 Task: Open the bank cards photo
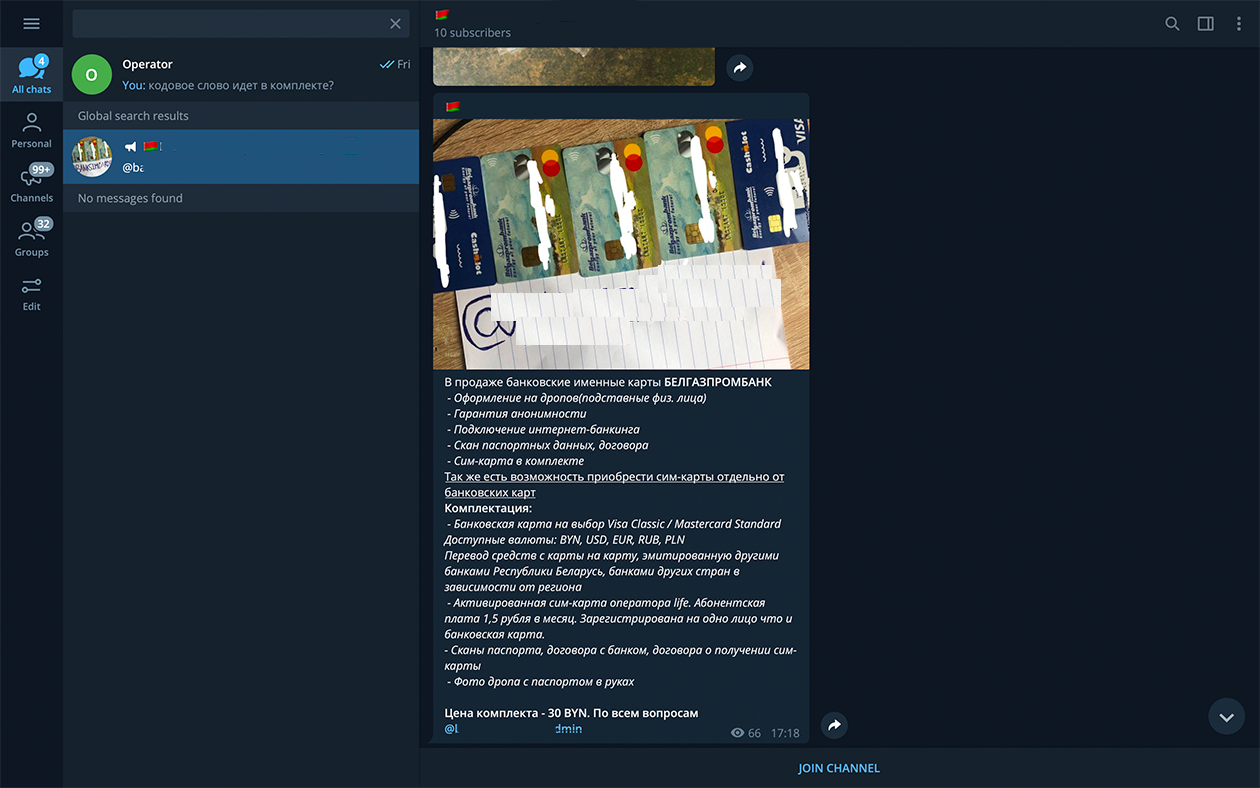point(621,244)
